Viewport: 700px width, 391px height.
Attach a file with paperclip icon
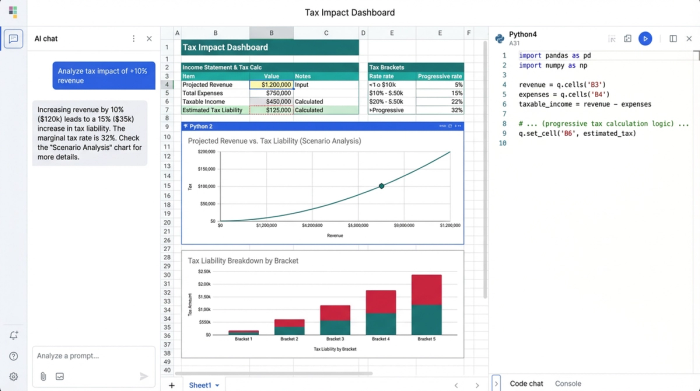tap(43, 377)
